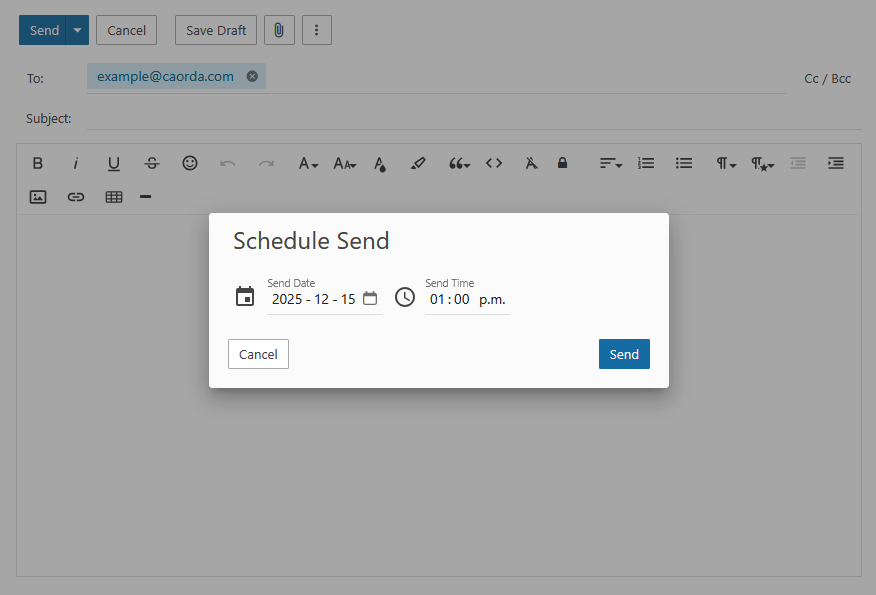Open the calendar picker in Send Date
The height and width of the screenshot is (595, 876).
370,298
